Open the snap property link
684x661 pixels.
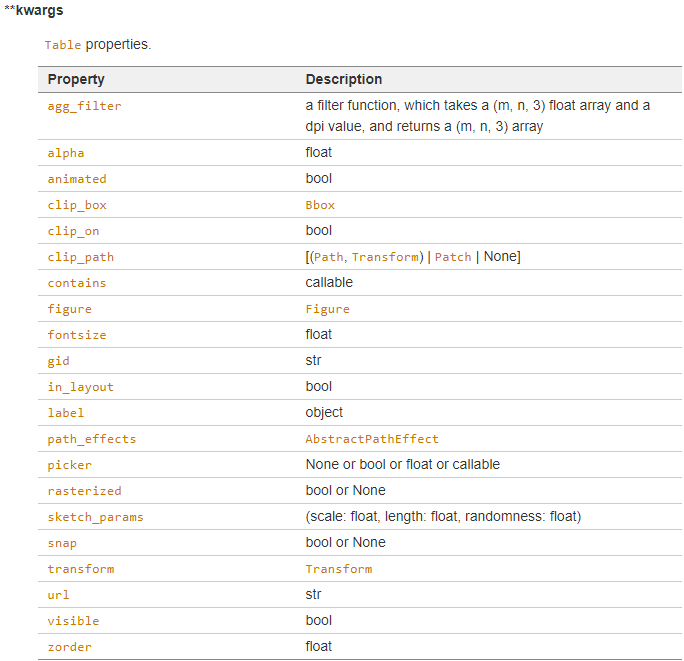(x=62, y=543)
